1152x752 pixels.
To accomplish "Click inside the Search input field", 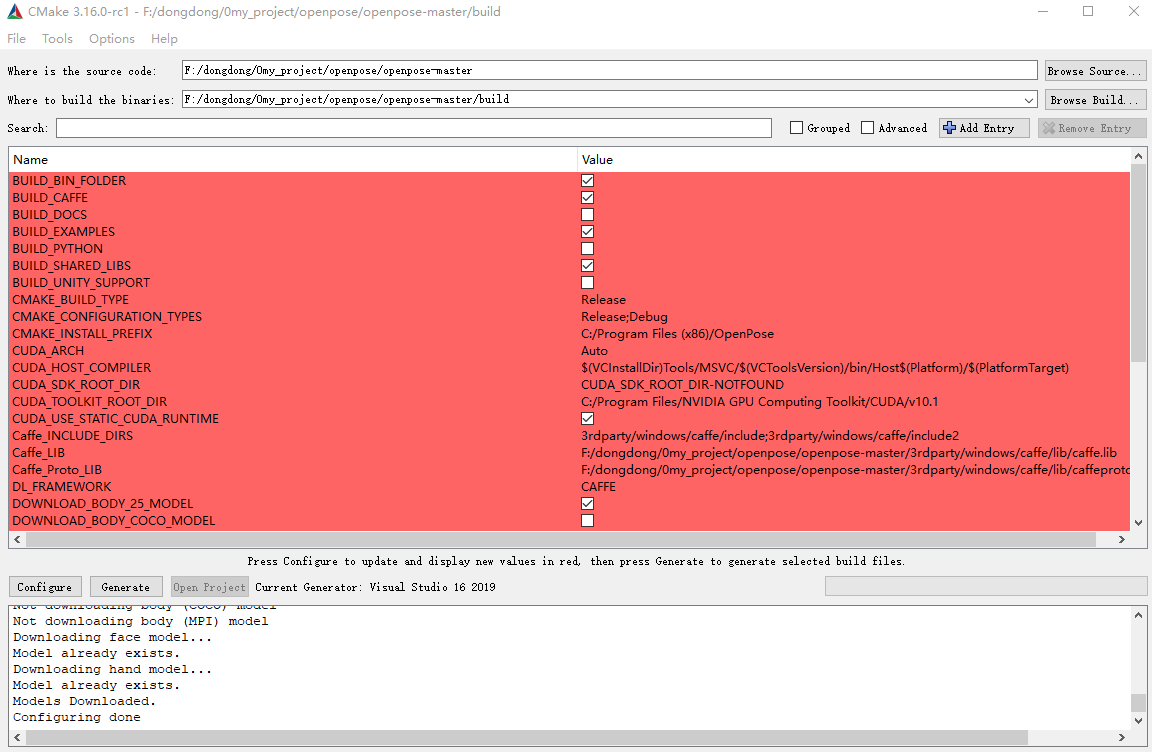I will (414, 128).
